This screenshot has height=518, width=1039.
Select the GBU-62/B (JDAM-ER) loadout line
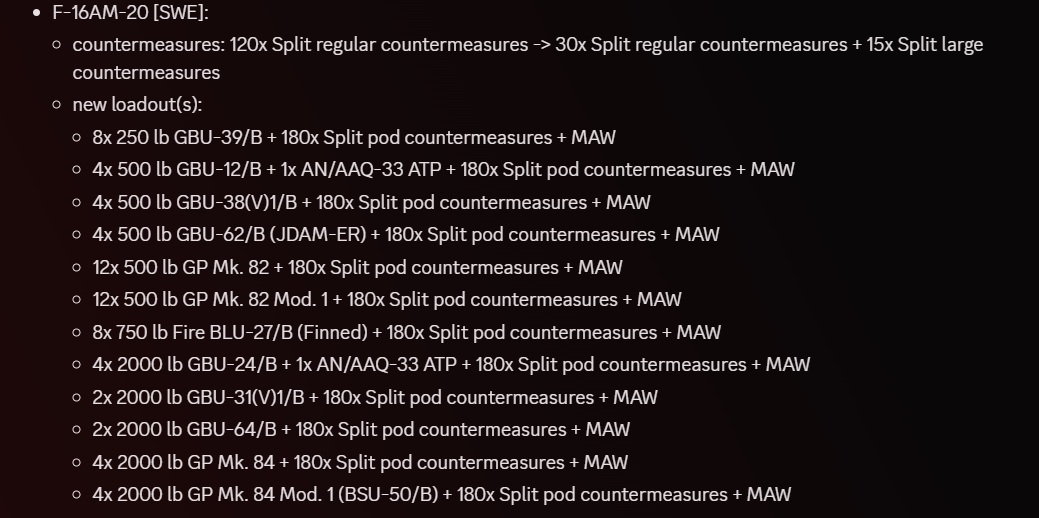405,234
